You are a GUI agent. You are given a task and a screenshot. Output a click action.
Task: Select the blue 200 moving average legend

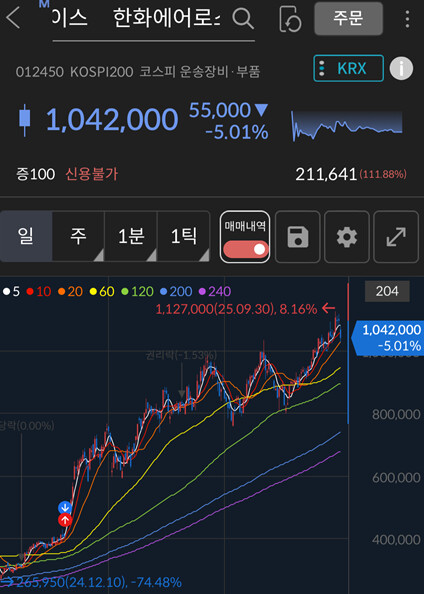point(176,291)
